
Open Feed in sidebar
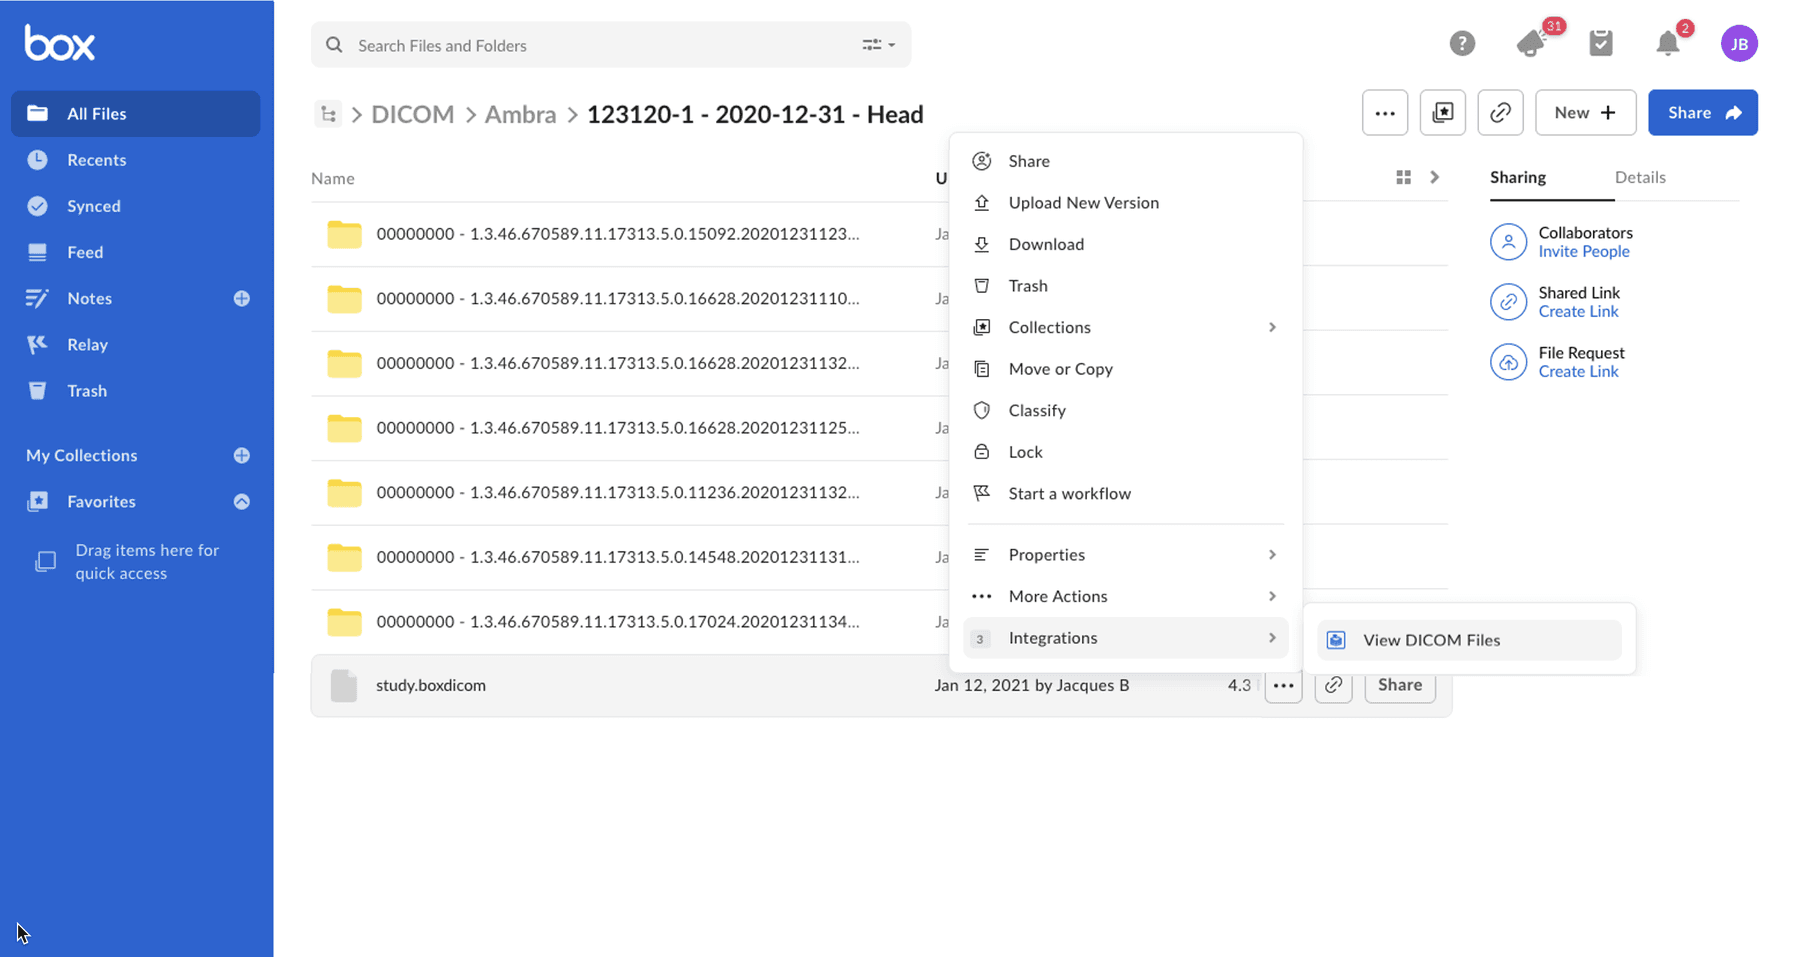pyautogui.click(x=136, y=252)
